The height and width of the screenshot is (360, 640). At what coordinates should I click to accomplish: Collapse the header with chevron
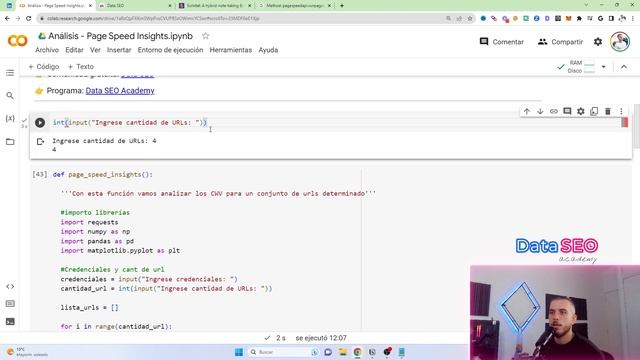click(x=624, y=67)
